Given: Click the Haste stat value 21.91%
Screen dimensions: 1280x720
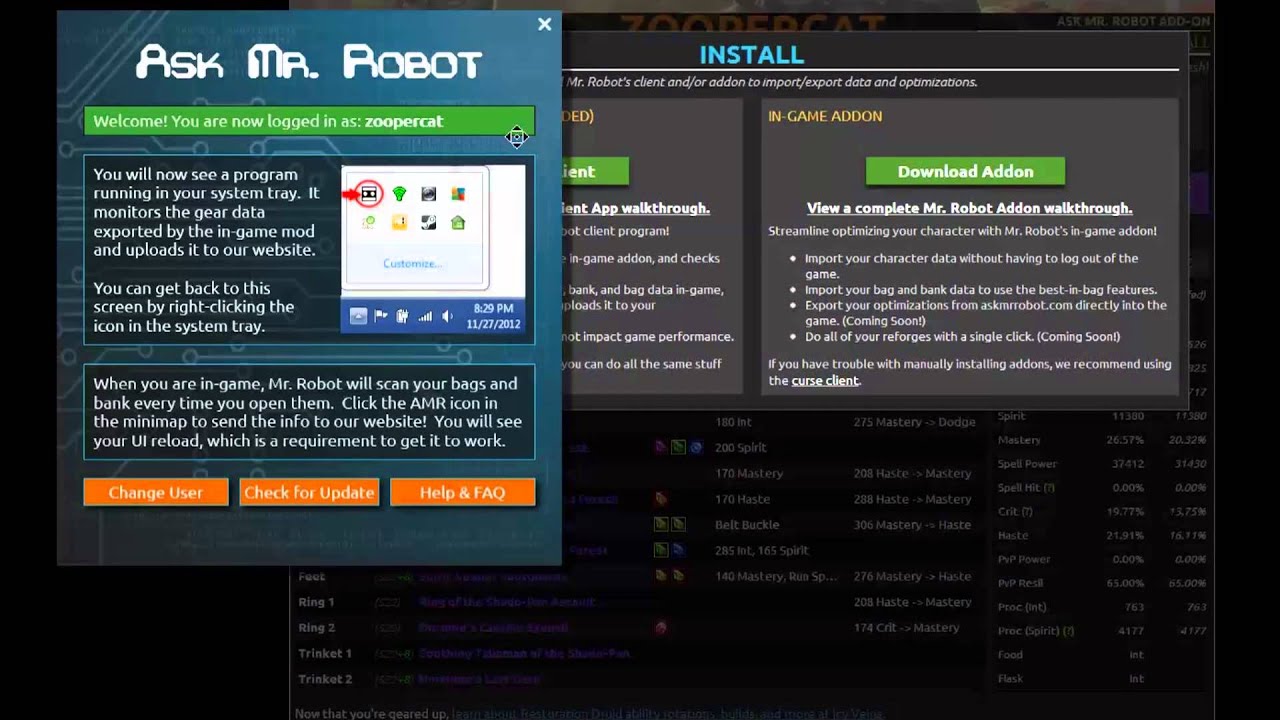Looking at the screenshot, I should pyautogui.click(x=1125, y=535).
